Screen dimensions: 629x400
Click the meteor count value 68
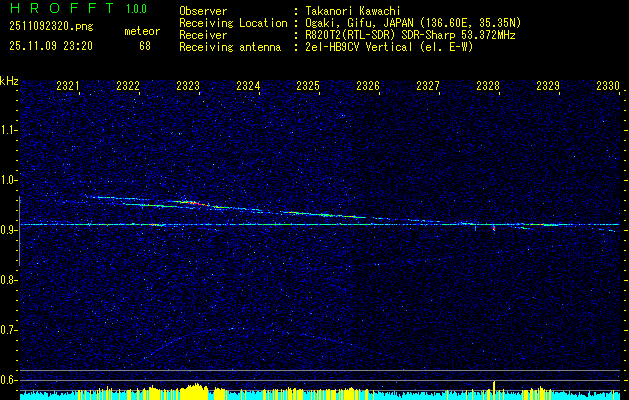coord(145,46)
